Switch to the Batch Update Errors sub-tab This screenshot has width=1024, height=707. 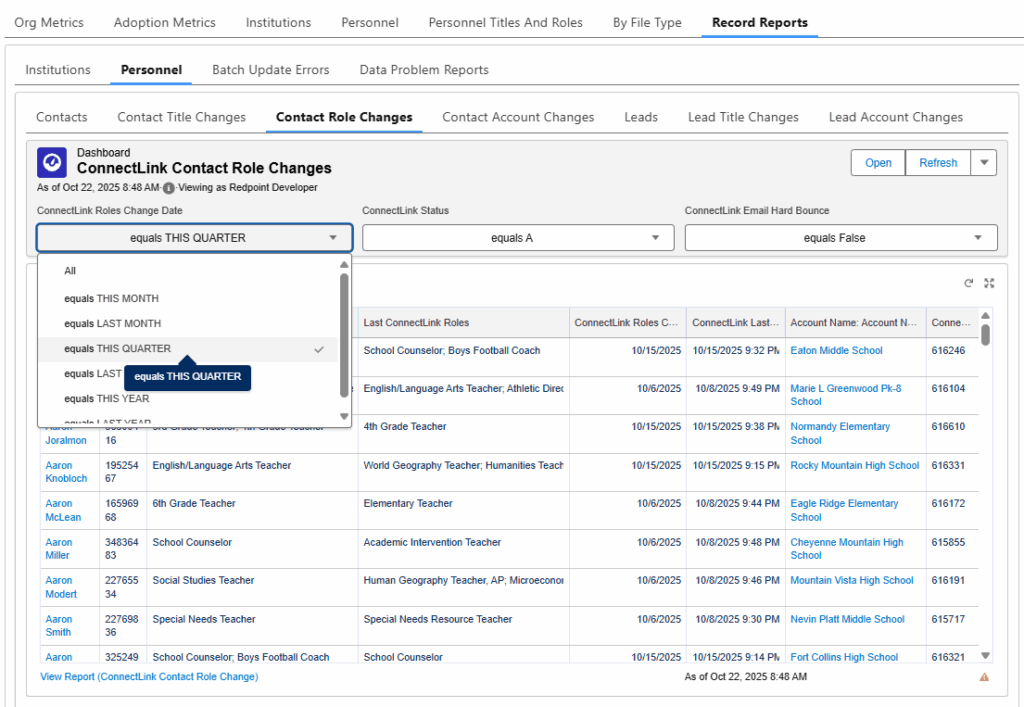point(270,69)
